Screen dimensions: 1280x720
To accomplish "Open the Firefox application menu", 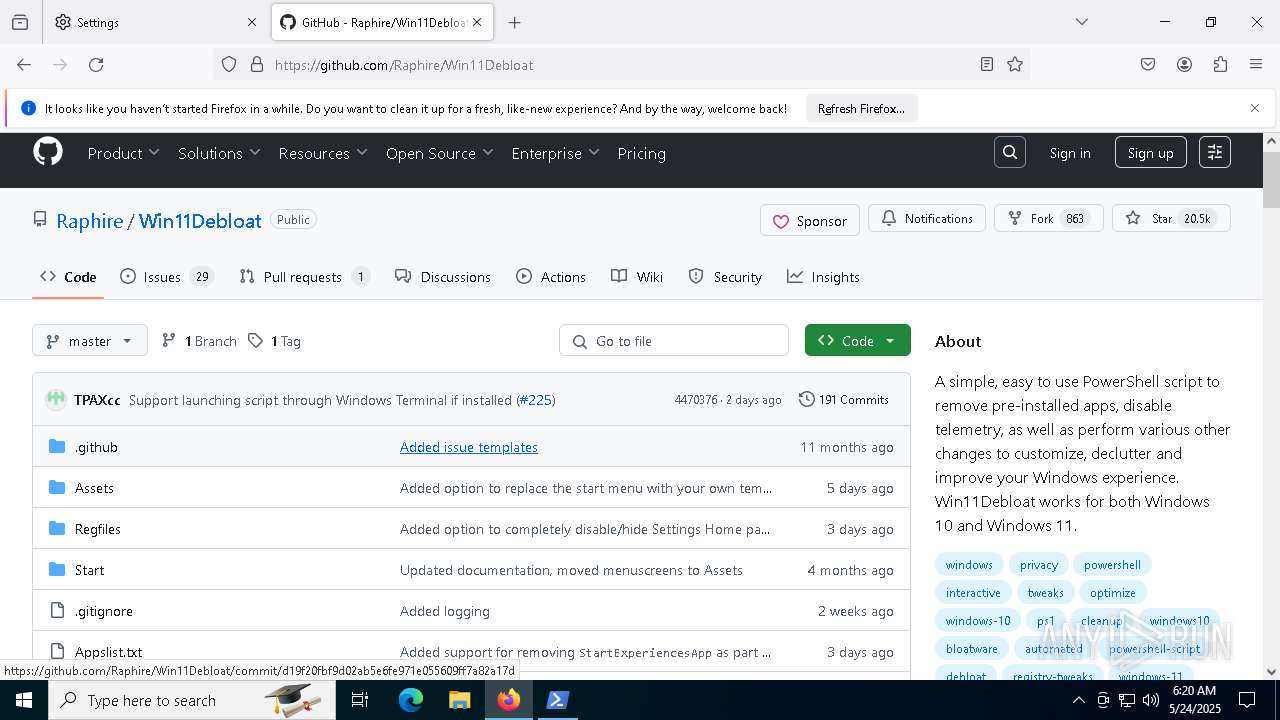I will tap(1256, 65).
